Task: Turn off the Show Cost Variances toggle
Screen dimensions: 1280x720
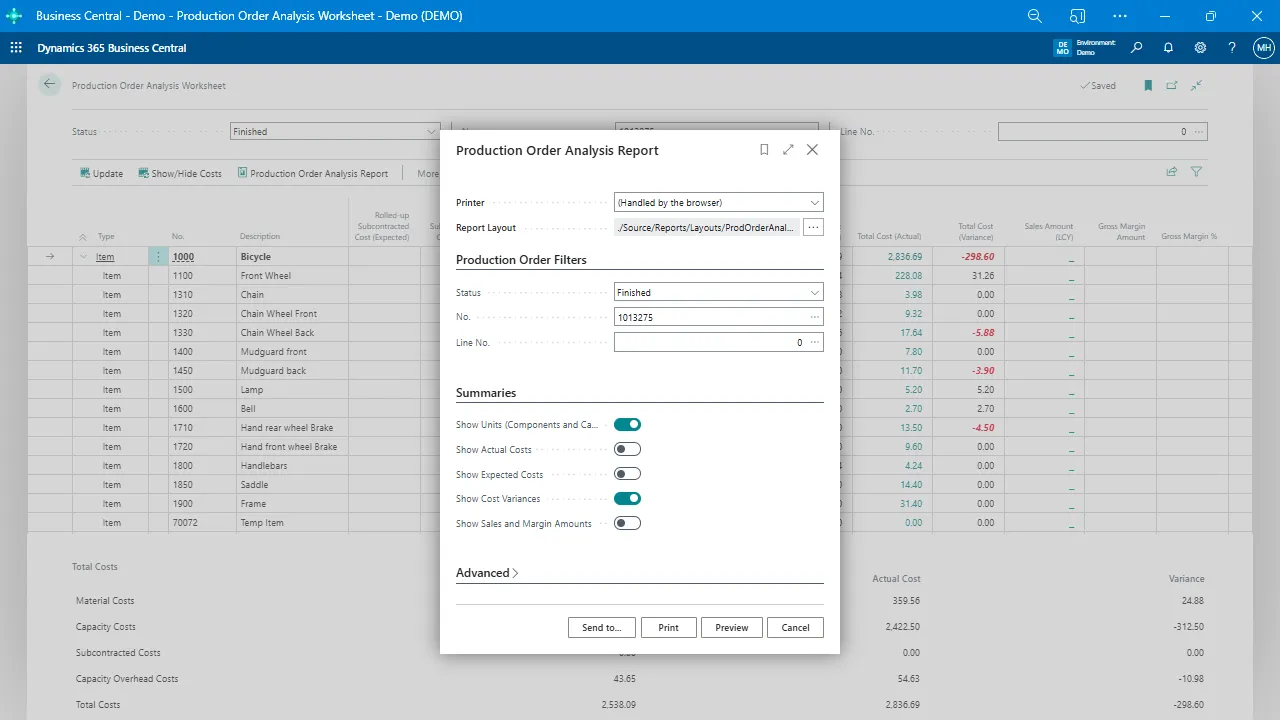Action: (627, 498)
